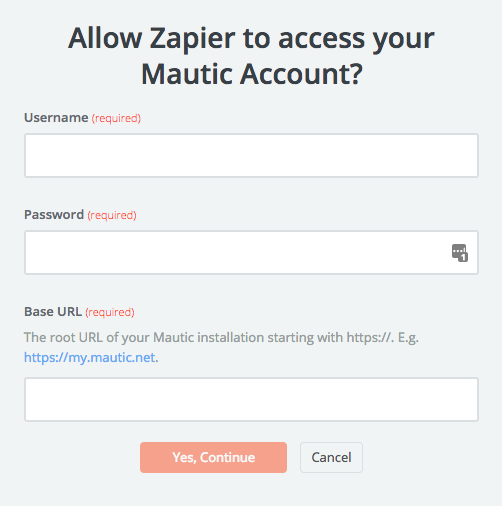Click the root URL help description text
This screenshot has width=502, height=506.
point(221,347)
